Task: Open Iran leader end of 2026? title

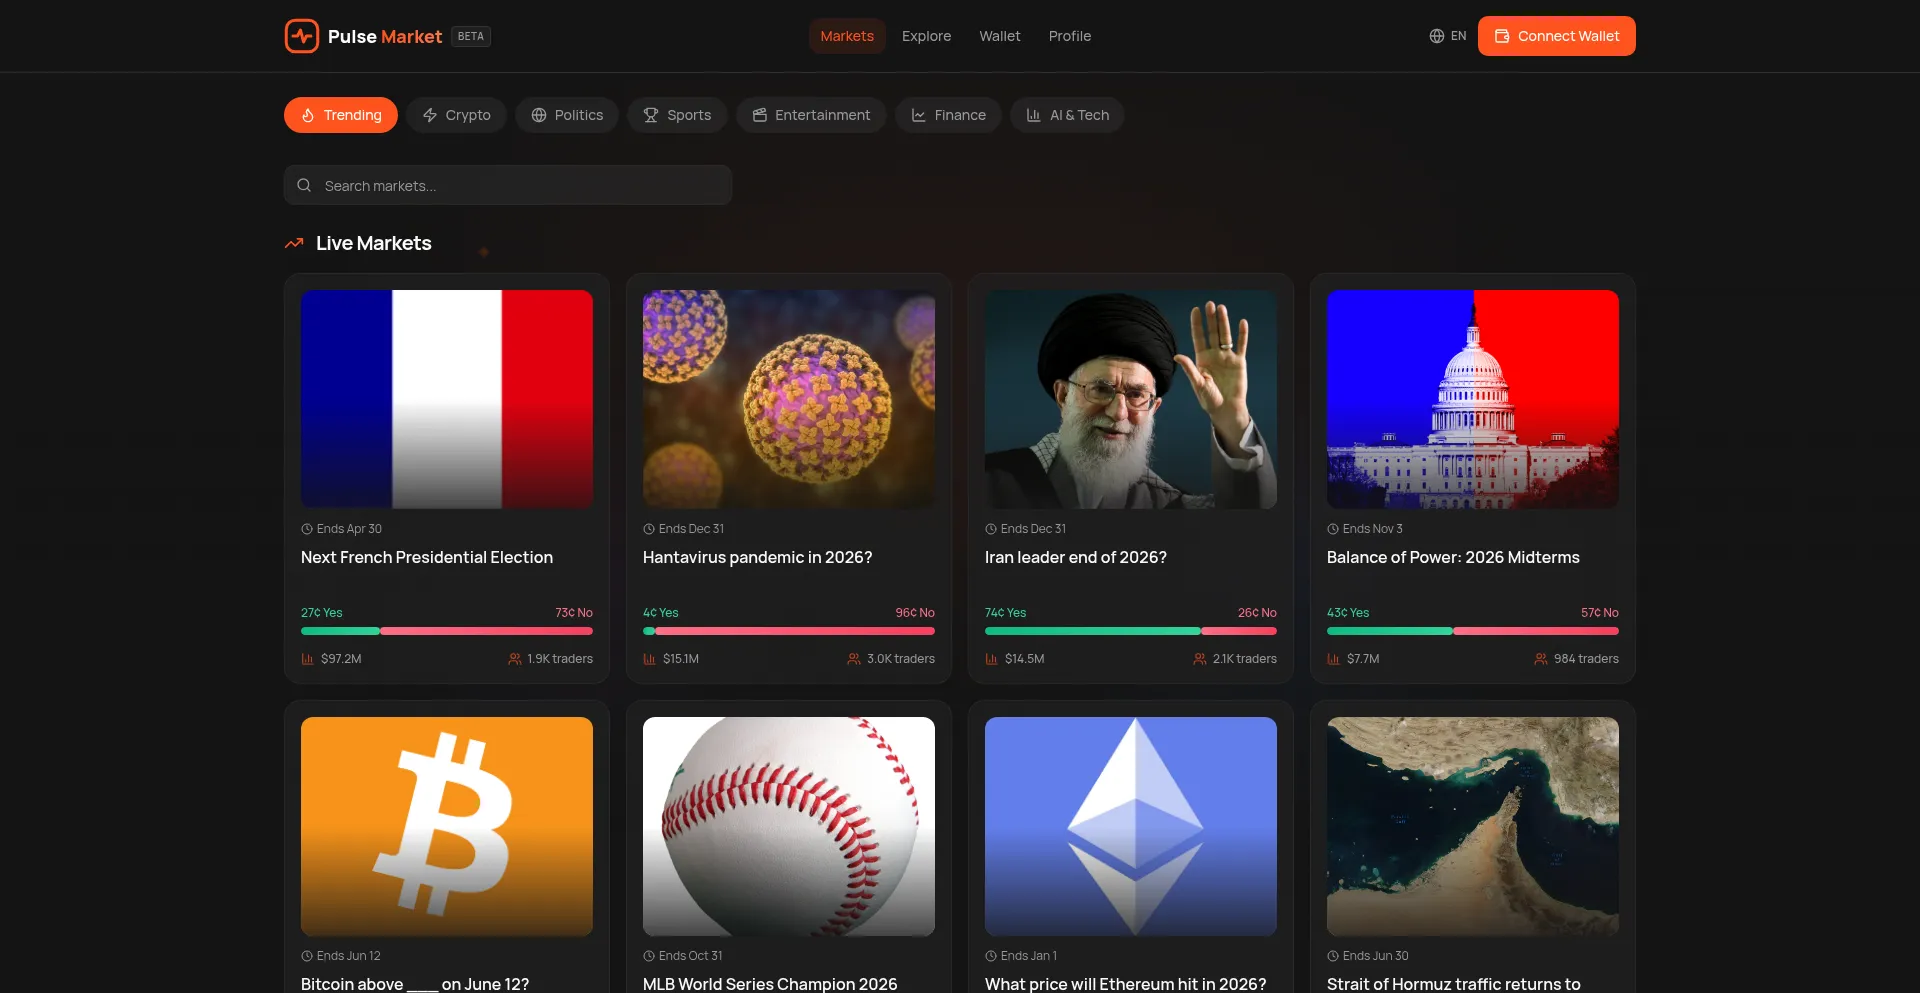Action: tap(1076, 557)
